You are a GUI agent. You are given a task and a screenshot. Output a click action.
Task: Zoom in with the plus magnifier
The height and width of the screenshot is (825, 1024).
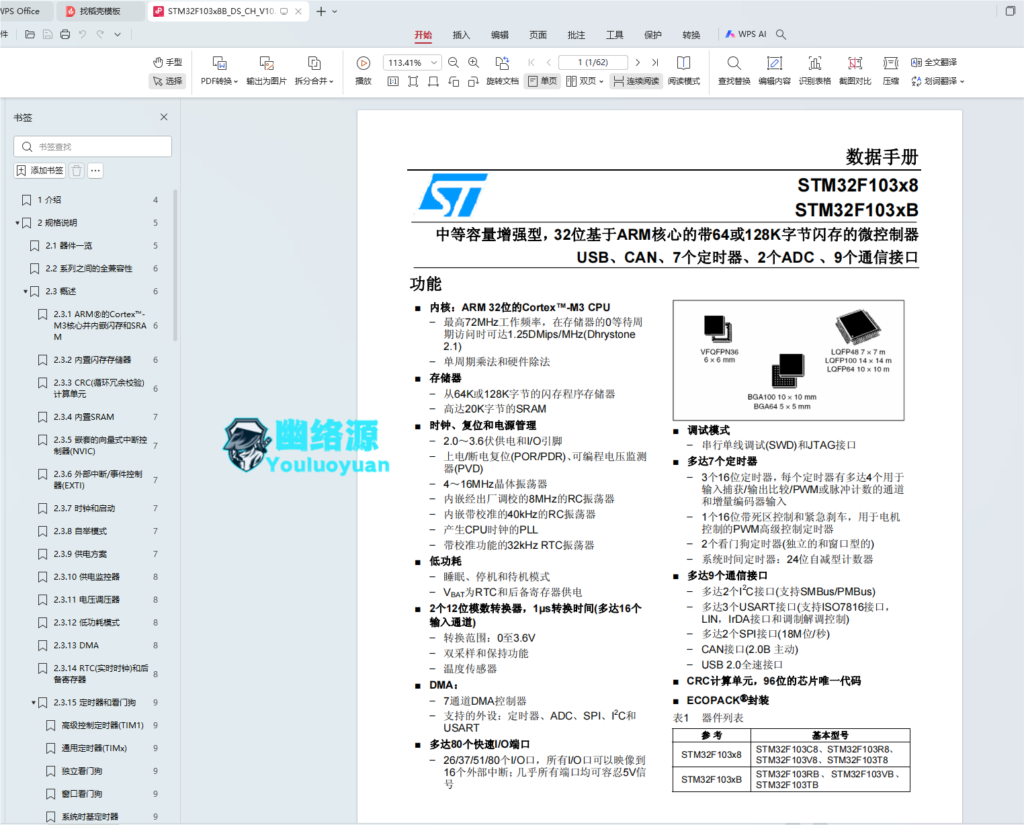pos(473,63)
